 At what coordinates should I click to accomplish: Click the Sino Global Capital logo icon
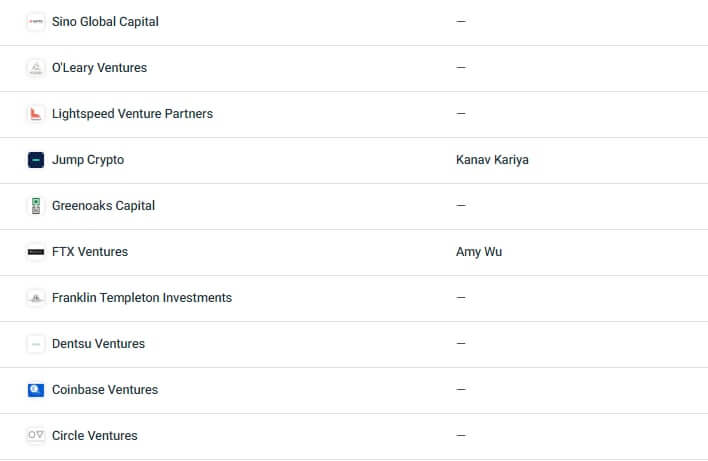tap(36, 22)
